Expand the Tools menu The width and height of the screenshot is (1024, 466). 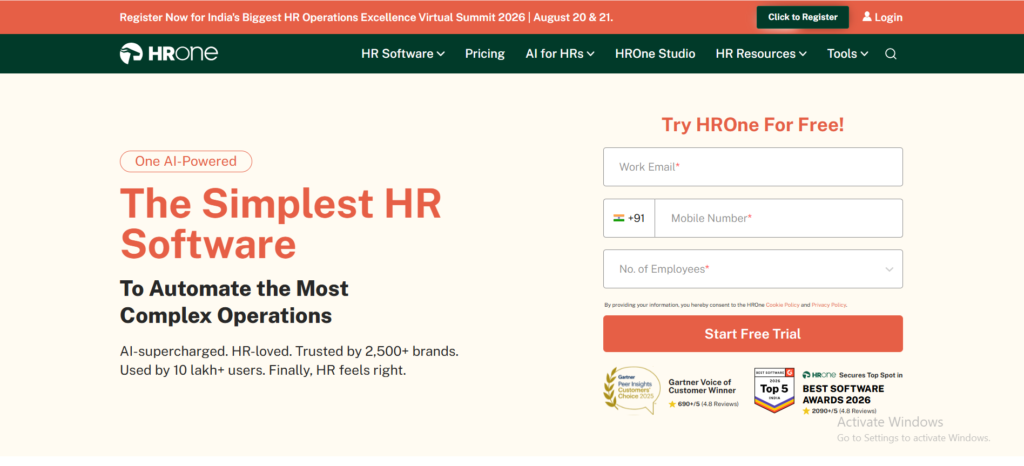click(x=848, y=54)
